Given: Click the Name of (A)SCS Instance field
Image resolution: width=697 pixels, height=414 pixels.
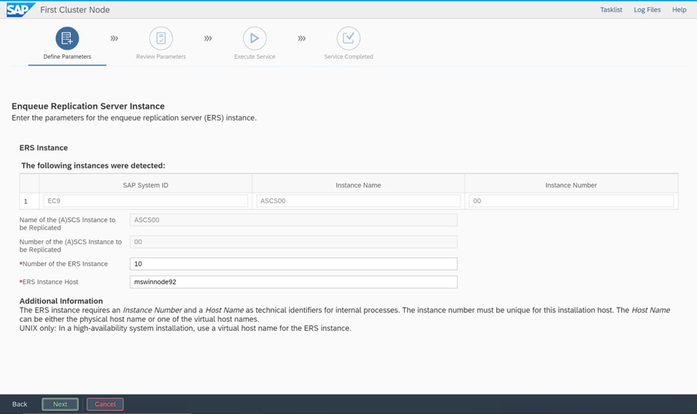Looking at the screenshot, I should (x=293, y=220).
